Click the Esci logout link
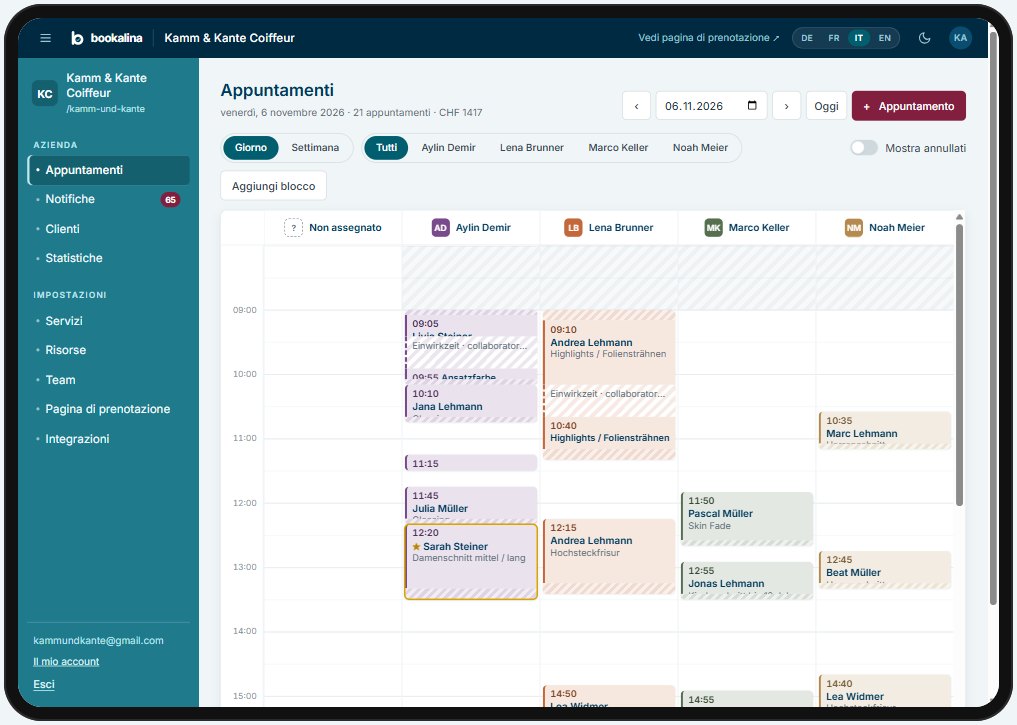Screen dimensions: 1017x725 coord(44,684)
